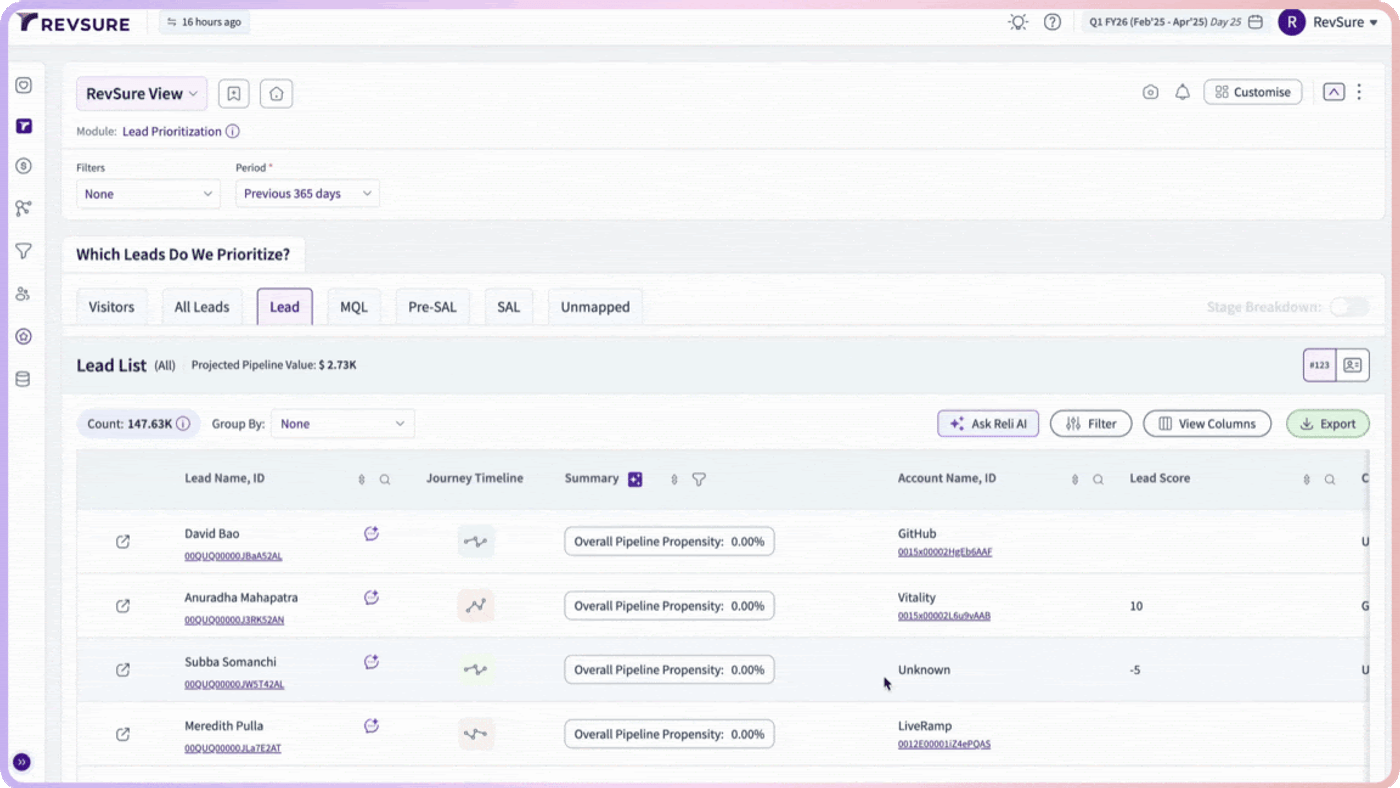
Task: Open the Period dropdown Previous 365 days
Action: pos(307,194)
